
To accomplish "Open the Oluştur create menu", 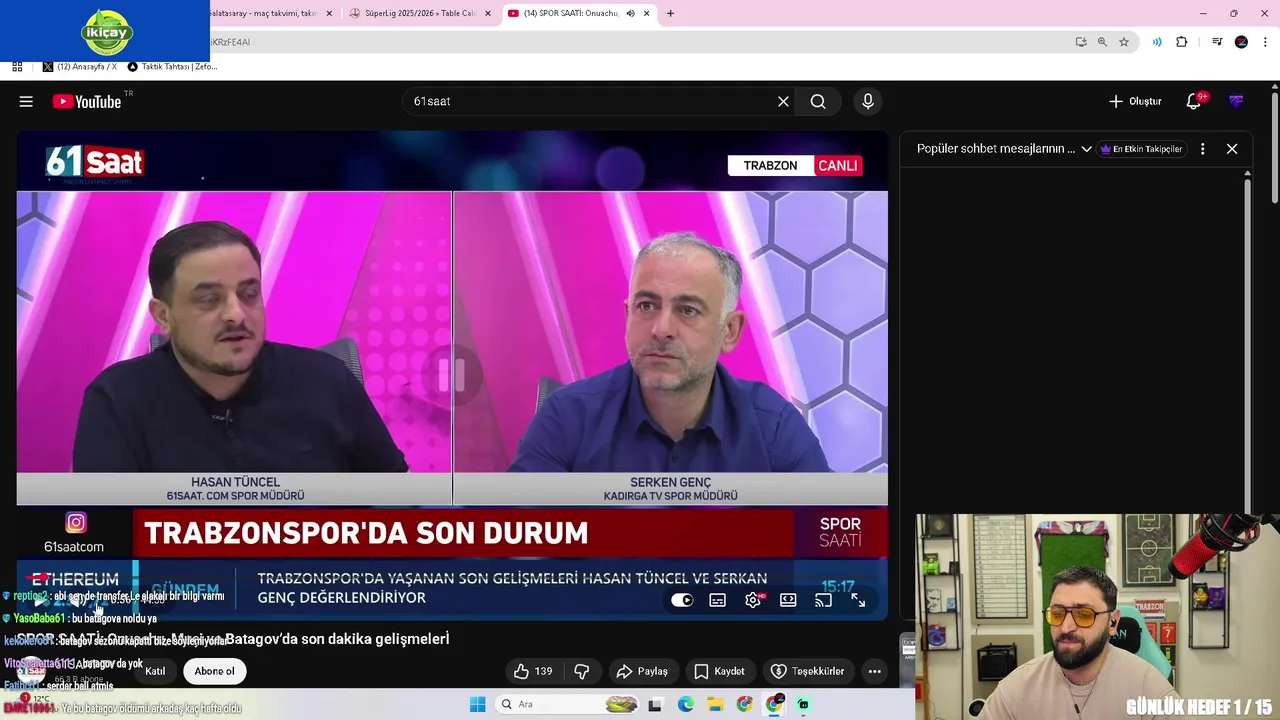I will click(1135, 101).
